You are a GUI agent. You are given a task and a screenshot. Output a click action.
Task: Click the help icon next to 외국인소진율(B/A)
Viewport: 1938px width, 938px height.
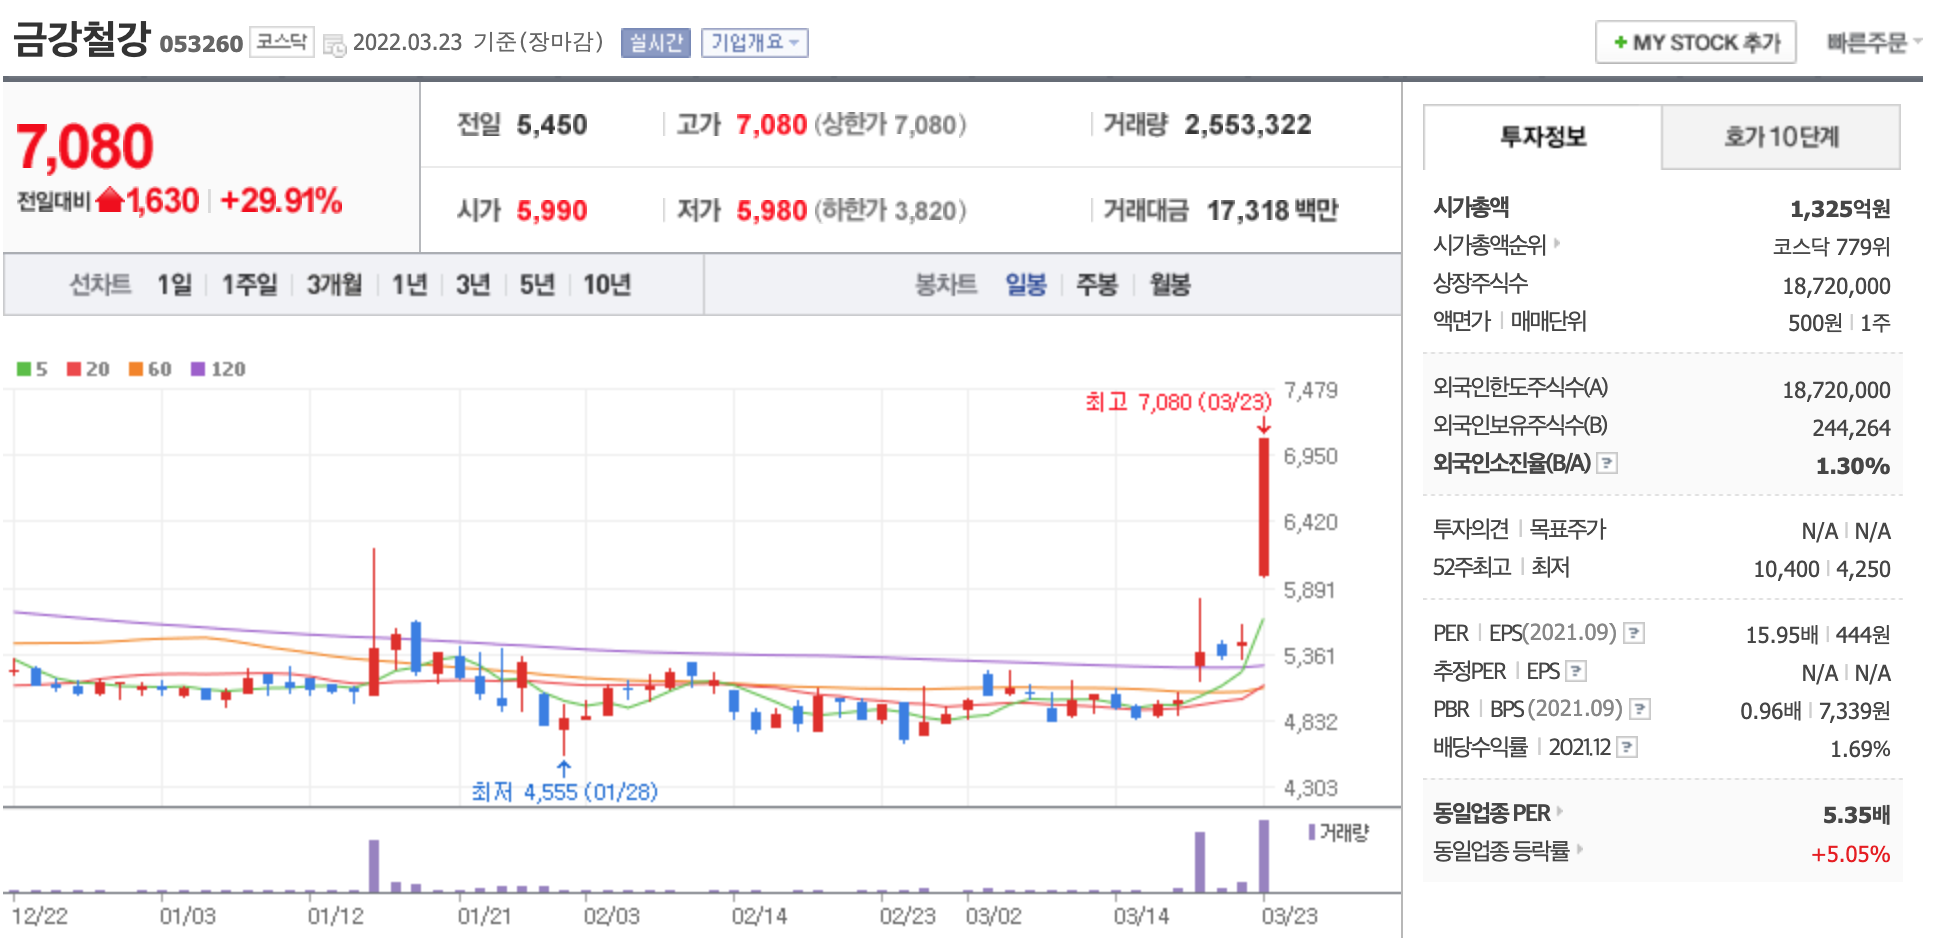pos(1607,463)
